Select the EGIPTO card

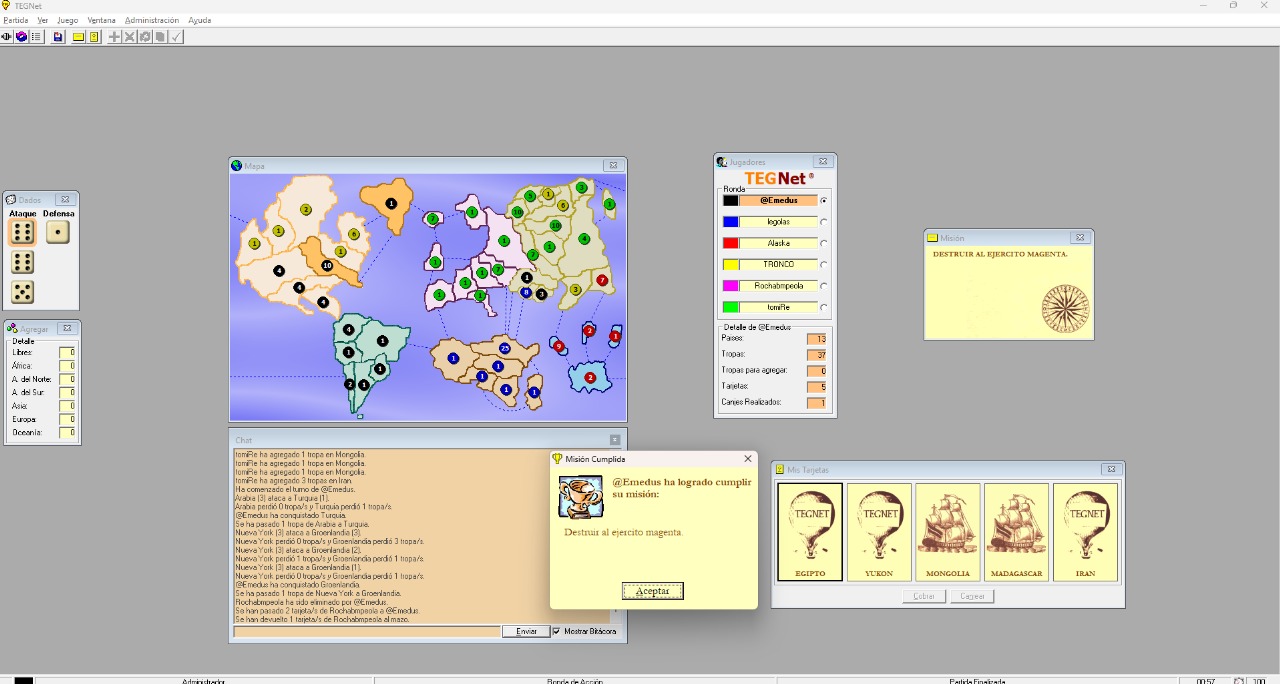click(810, 532)
